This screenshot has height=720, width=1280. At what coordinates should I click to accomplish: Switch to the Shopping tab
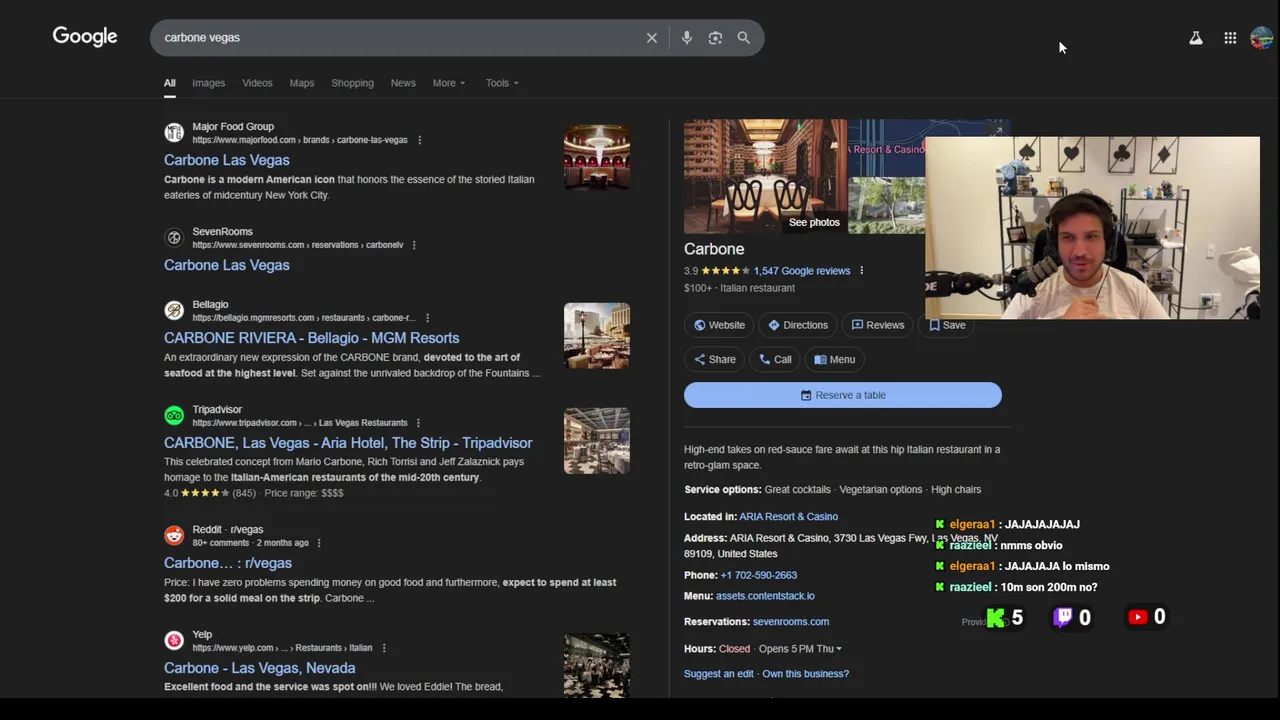point(352,83)
